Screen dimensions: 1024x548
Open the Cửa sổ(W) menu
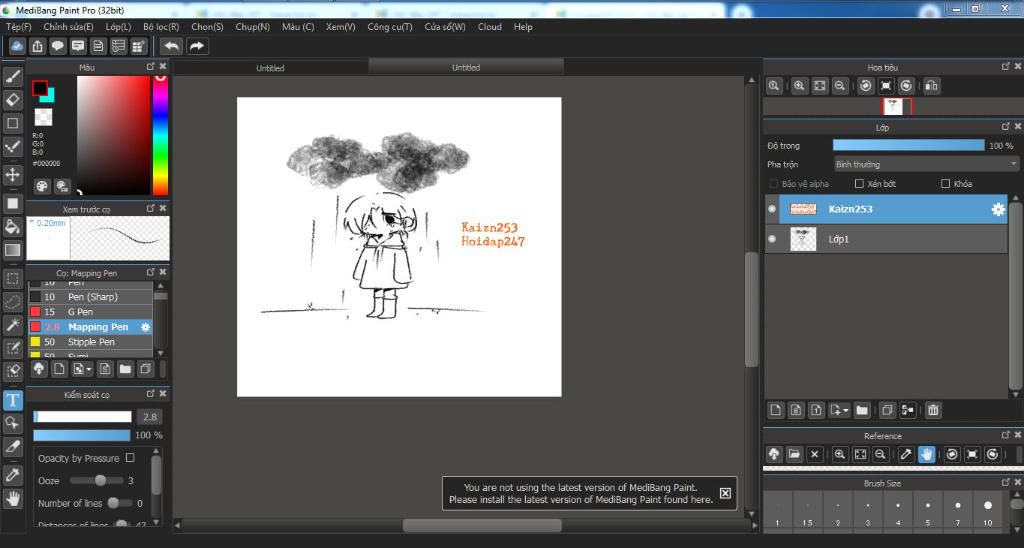[445, 27]
